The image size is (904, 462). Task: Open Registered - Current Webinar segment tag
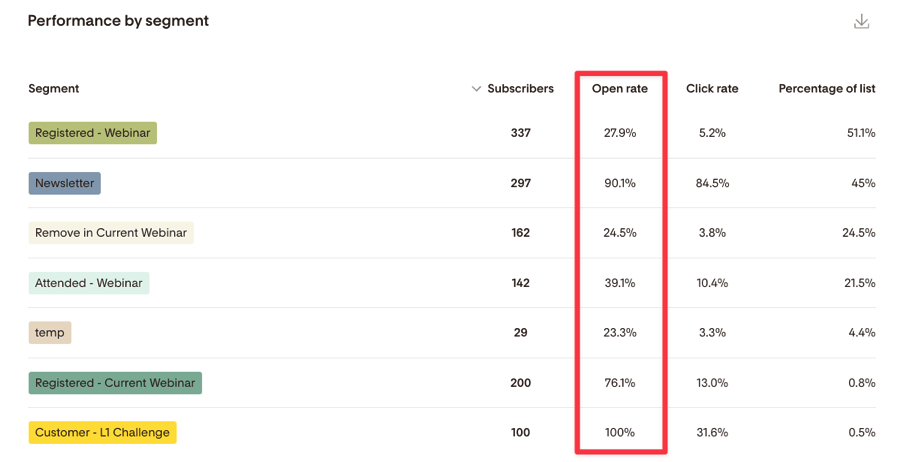pyautogui.click(x=115, y=382)
